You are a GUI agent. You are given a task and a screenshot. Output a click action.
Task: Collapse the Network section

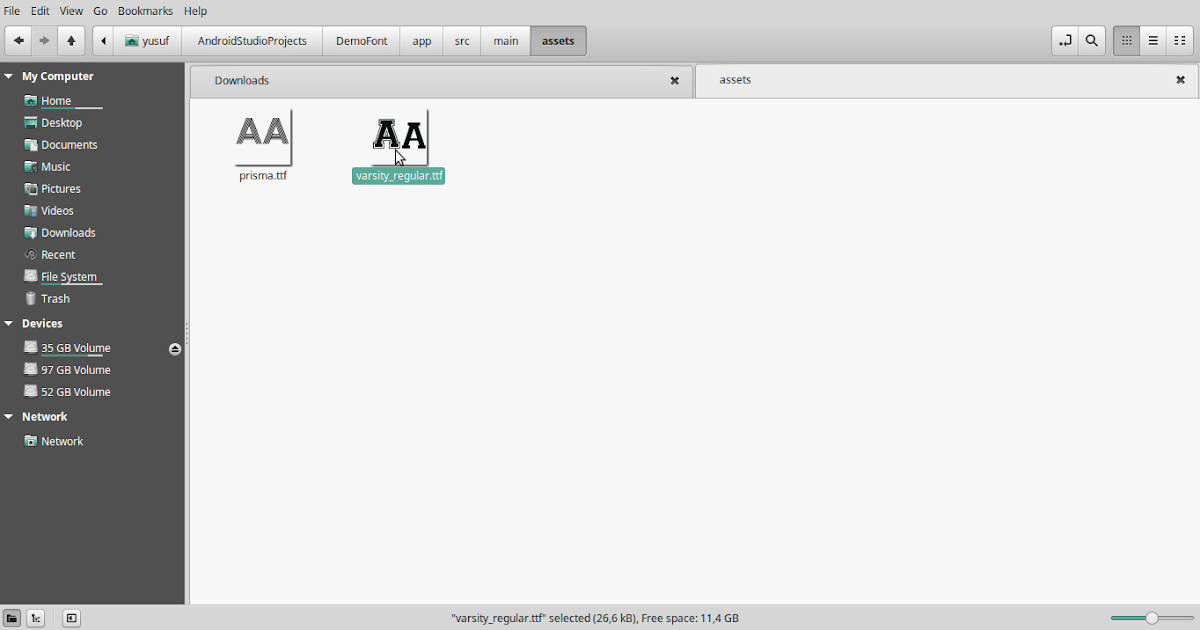(9, 417)
